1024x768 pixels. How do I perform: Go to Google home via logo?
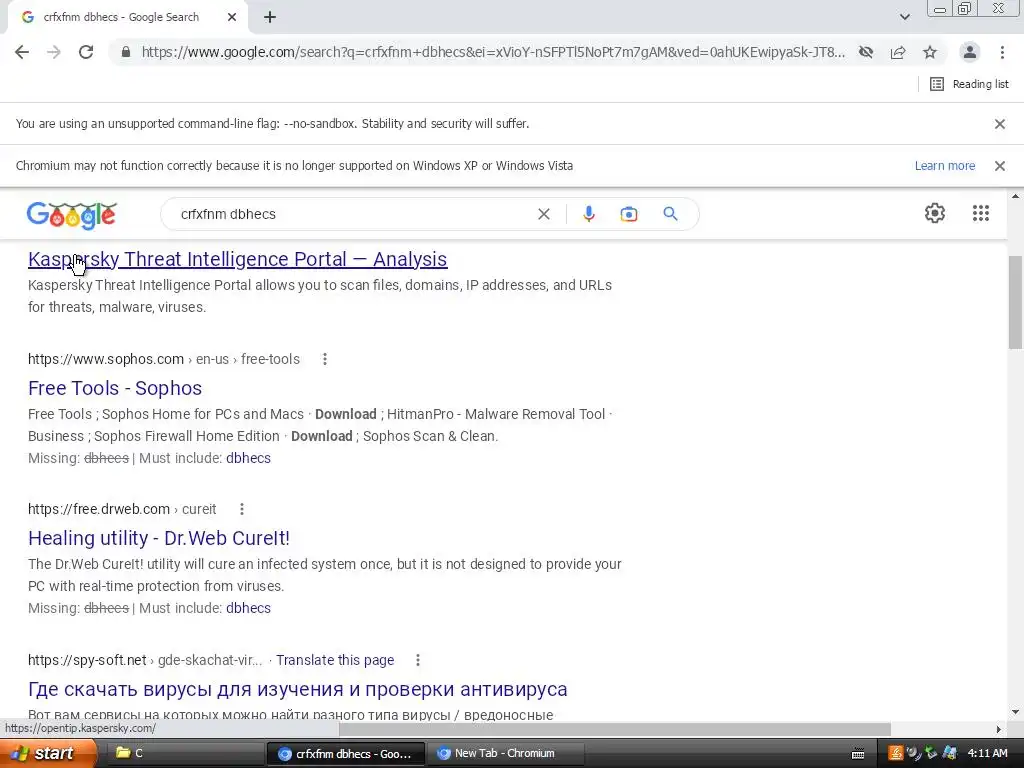(x=72, y=215)
